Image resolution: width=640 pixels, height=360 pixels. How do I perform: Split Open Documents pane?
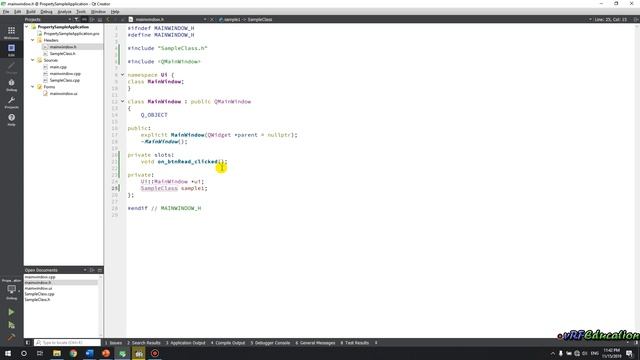click(92, 270)
